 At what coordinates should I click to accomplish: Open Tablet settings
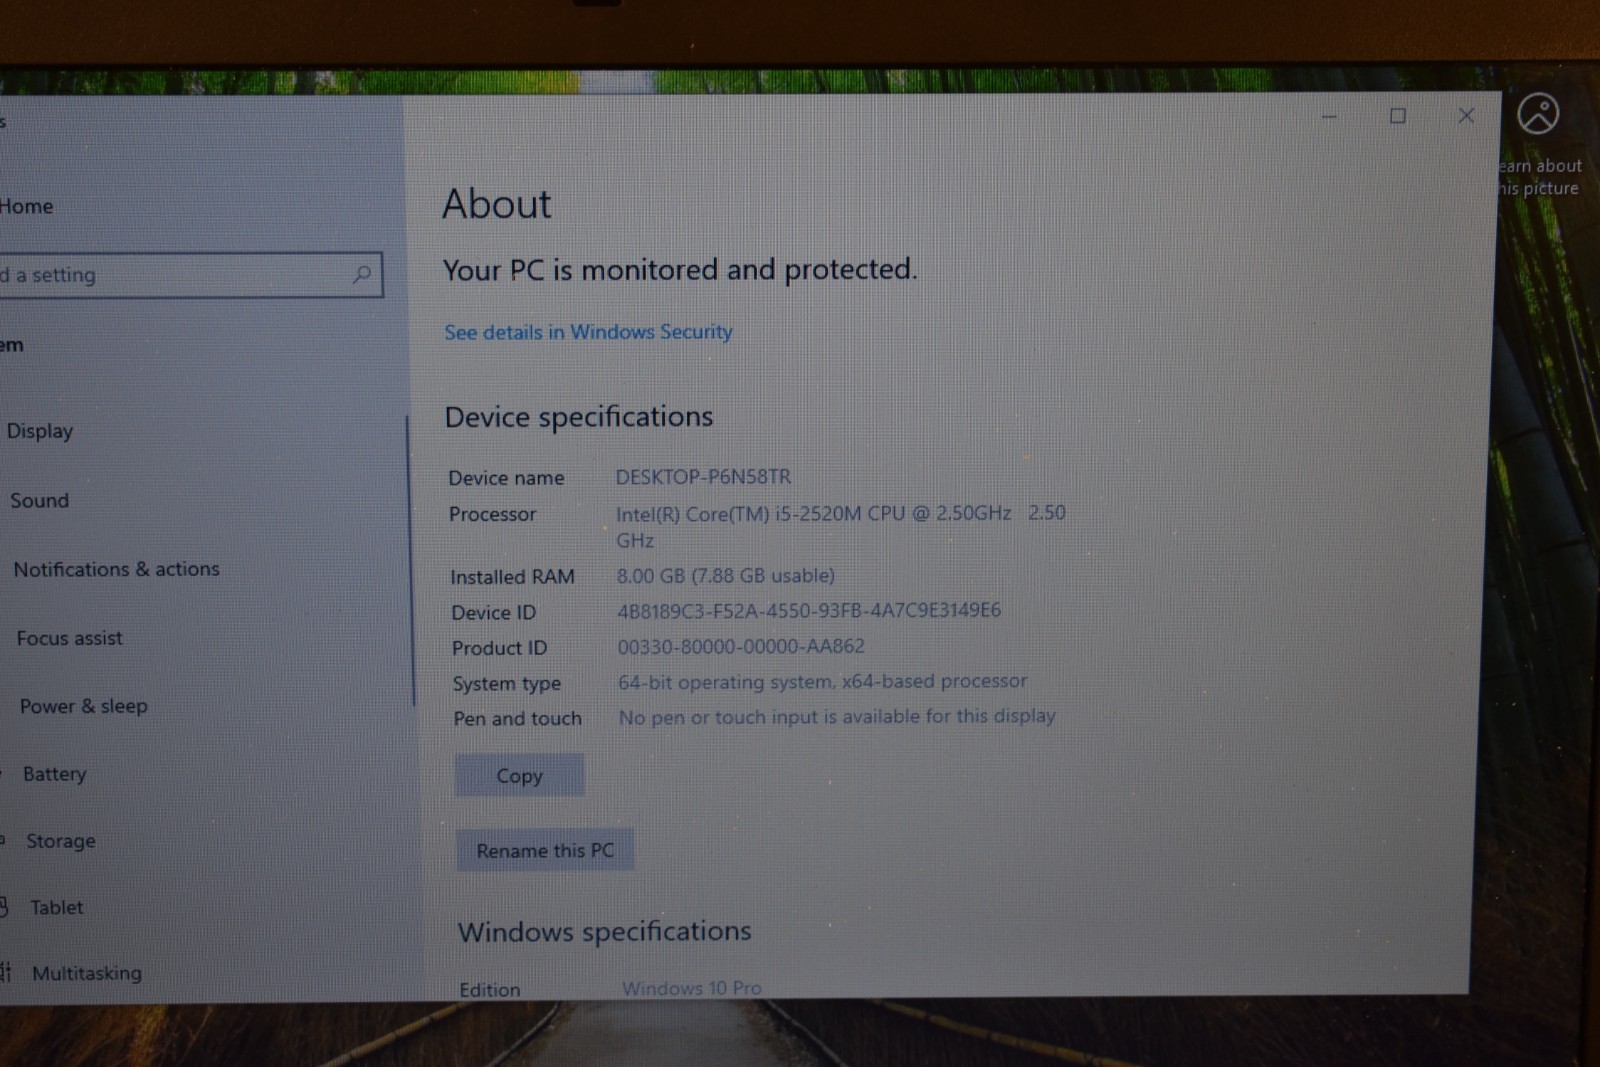pyautogui.click(x=57, y=907)
